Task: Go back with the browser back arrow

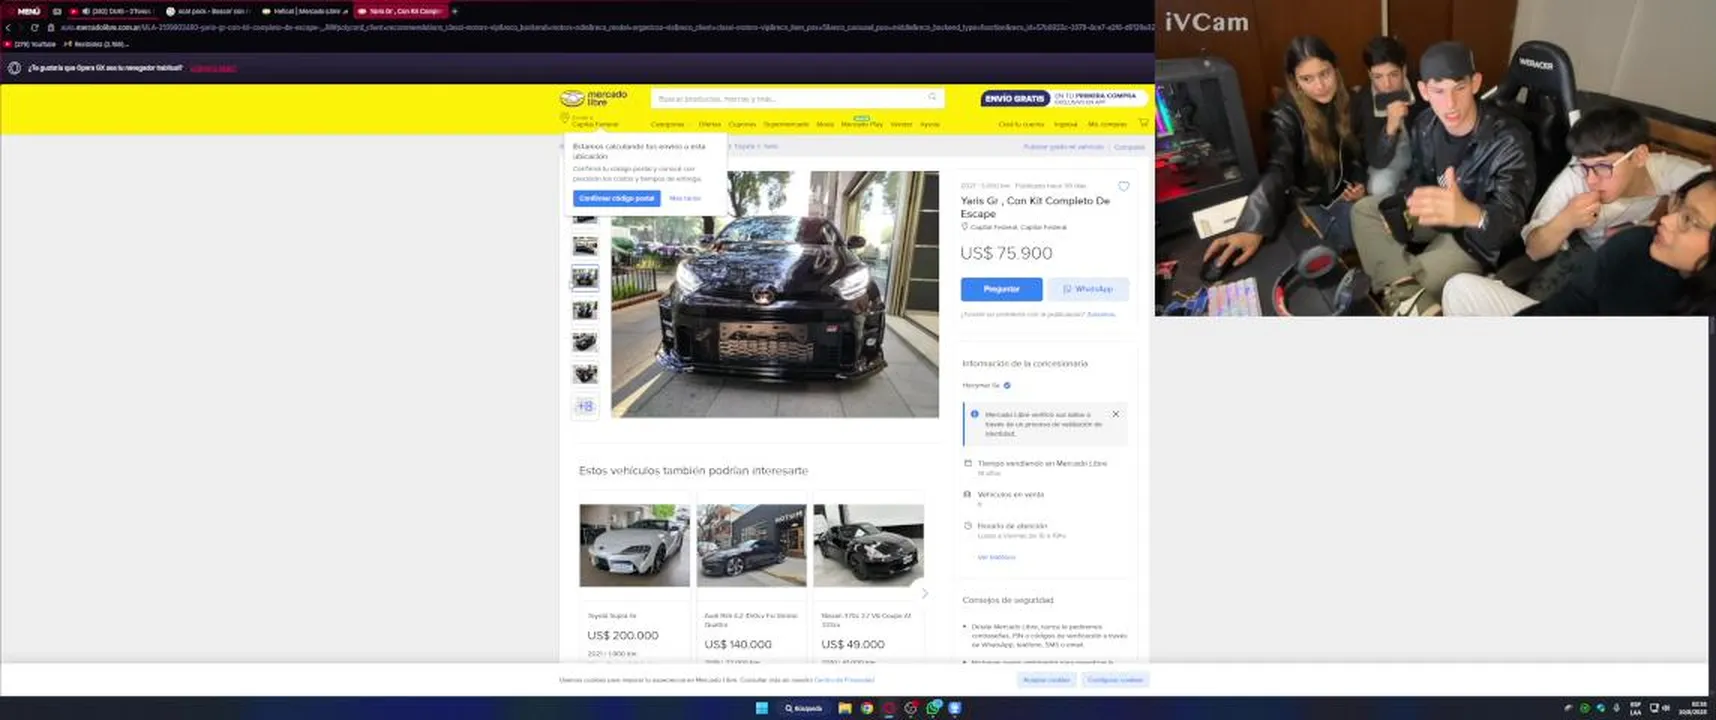Action: (x=8, y=27)
